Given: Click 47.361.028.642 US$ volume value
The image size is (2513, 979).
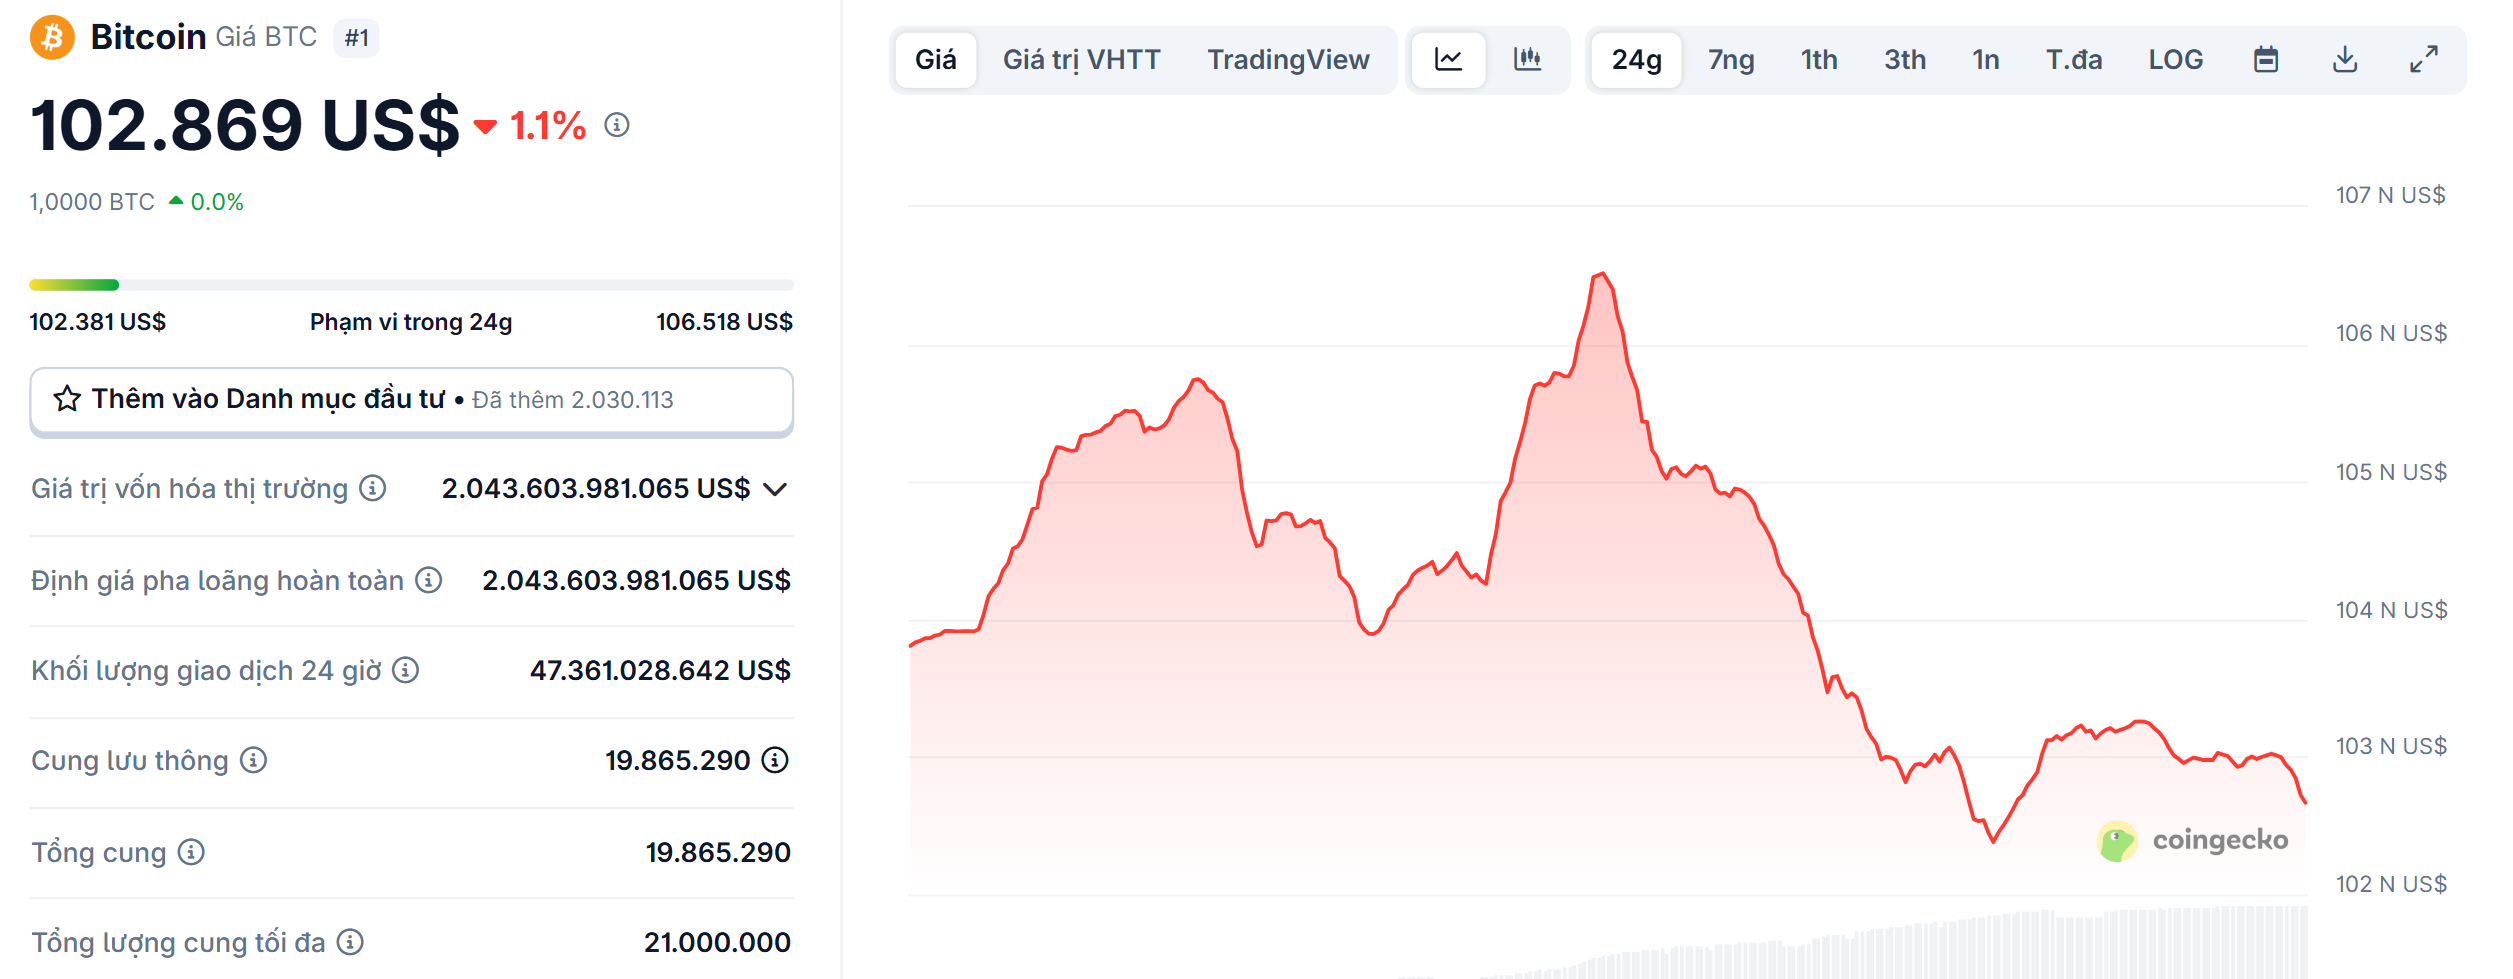Looking at the screenshot, I should point(660,670).
